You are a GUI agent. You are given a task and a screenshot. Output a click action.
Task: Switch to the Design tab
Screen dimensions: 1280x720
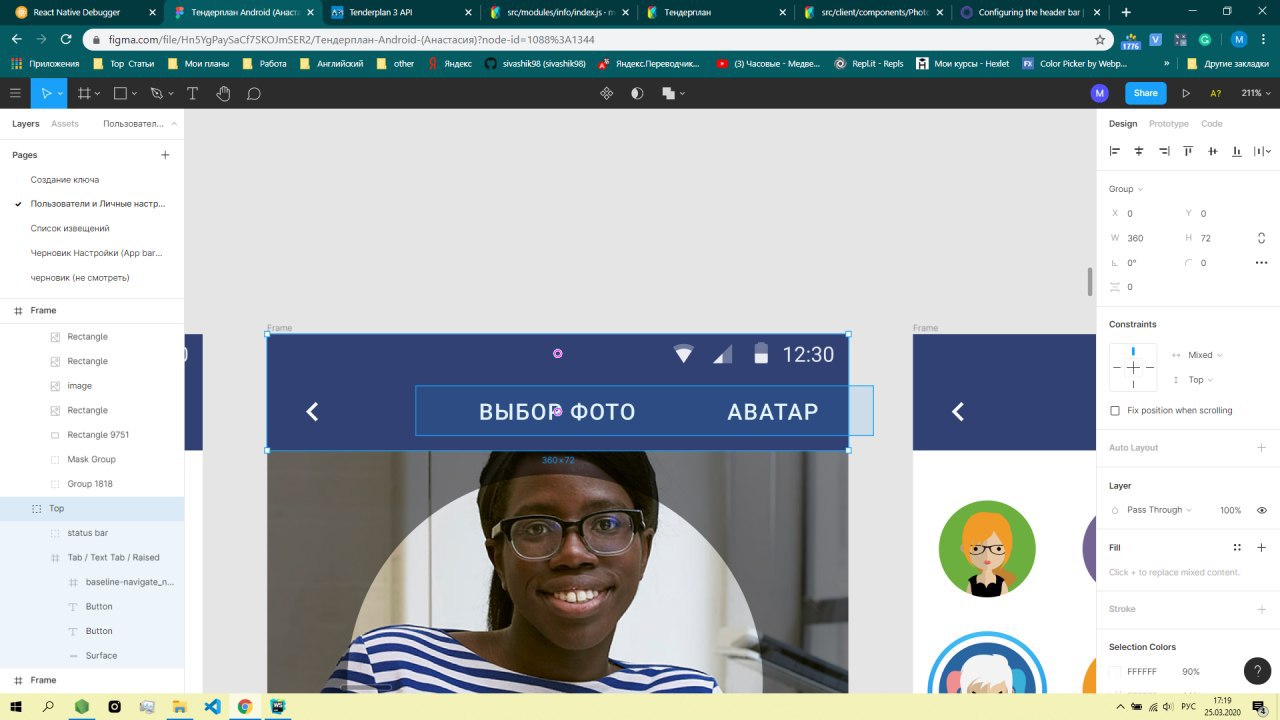point(1123,124)
